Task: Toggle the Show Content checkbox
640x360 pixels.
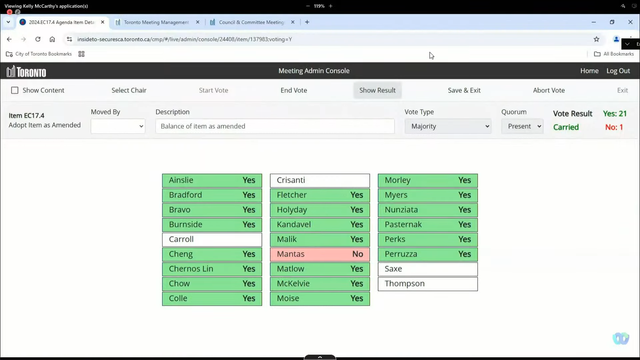Action: point(15,90)
